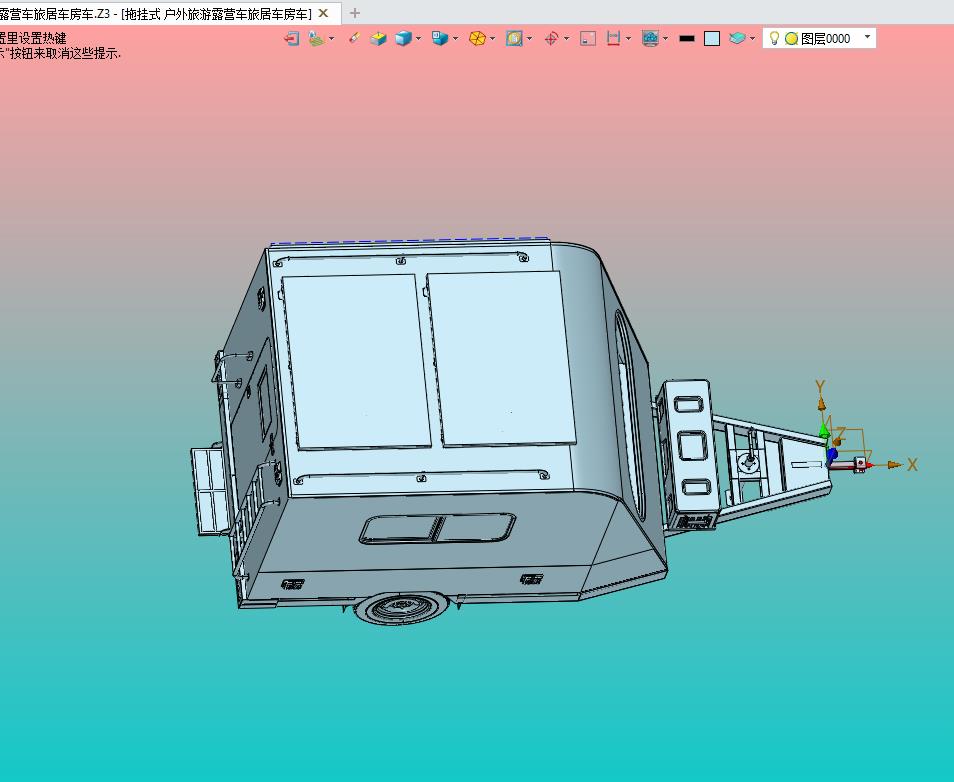The height and width of the screenshot is (782, 954).
Task: Click the green display-mode icon
Action: (316, 39)
